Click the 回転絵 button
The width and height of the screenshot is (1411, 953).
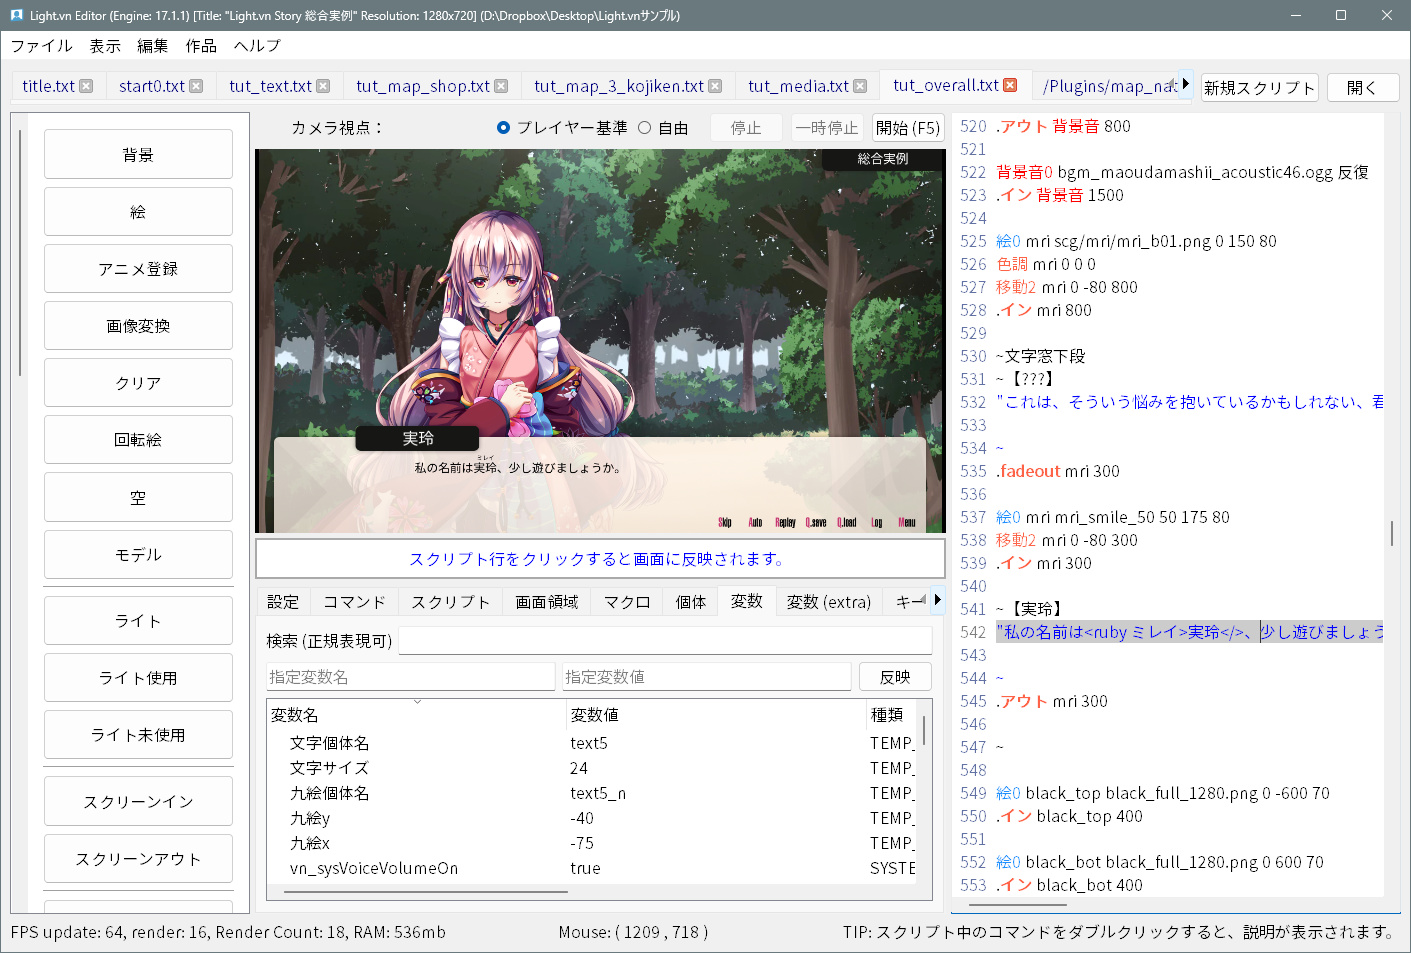(138, 440)
